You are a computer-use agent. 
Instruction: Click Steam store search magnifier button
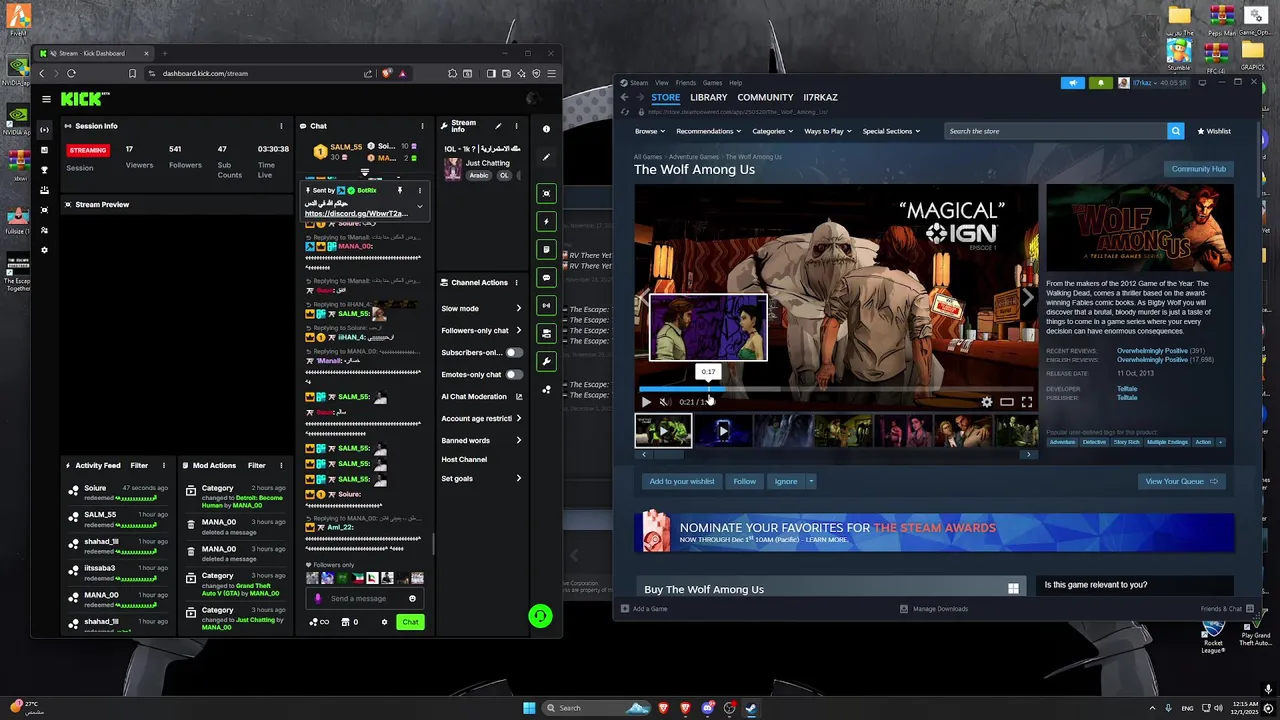coord(1176,131)
